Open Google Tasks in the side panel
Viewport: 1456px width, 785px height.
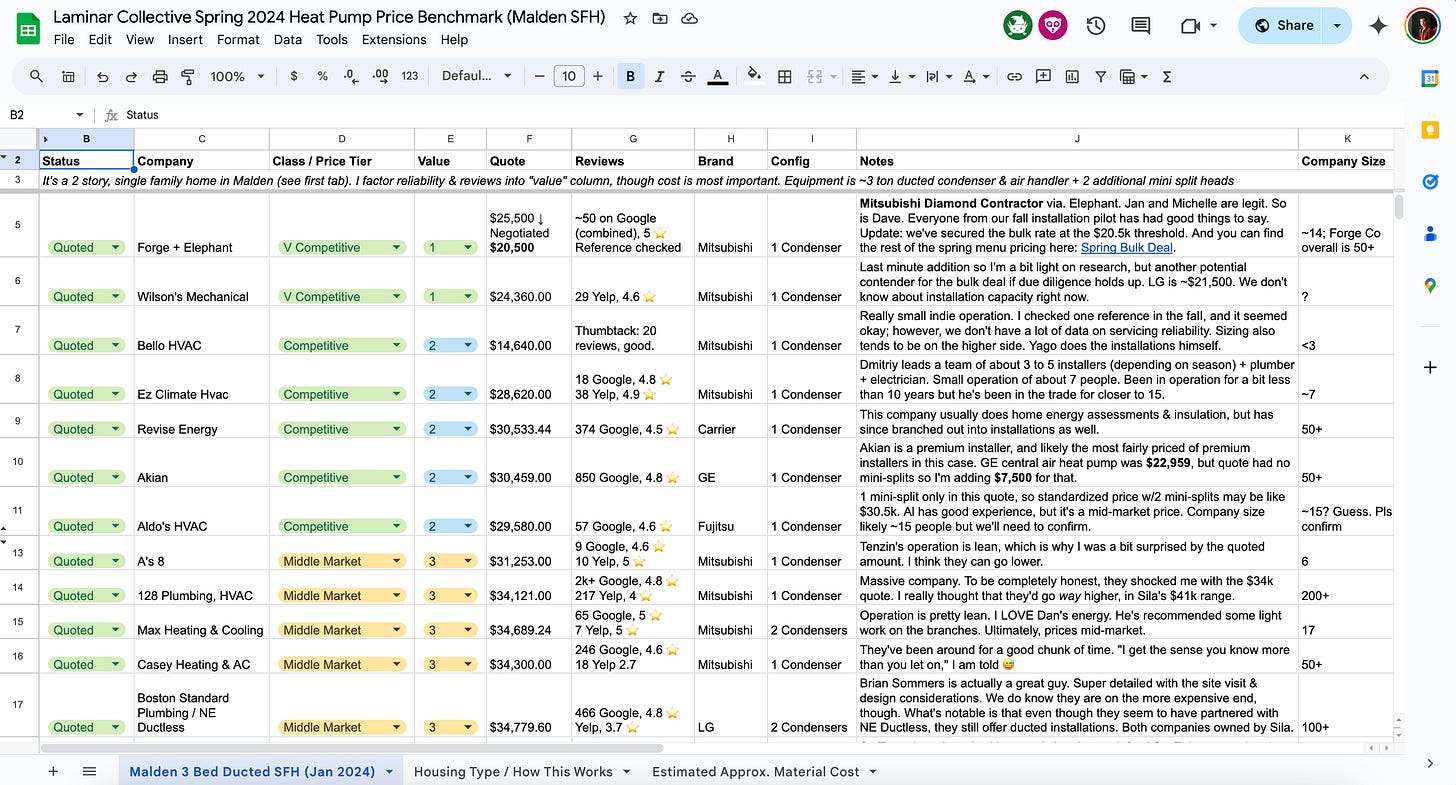pyautogui.click(x=1431, y=182)
